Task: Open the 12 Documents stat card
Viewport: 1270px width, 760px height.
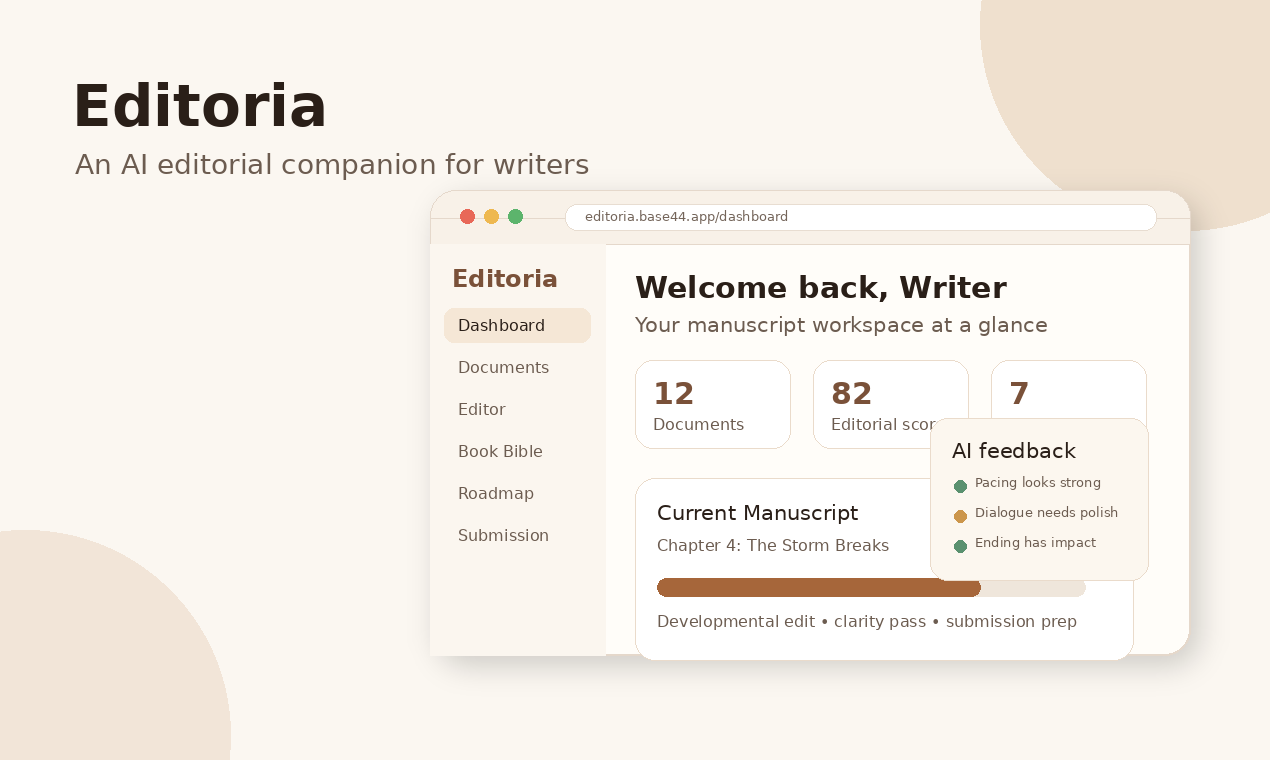Action: [713, 404]
